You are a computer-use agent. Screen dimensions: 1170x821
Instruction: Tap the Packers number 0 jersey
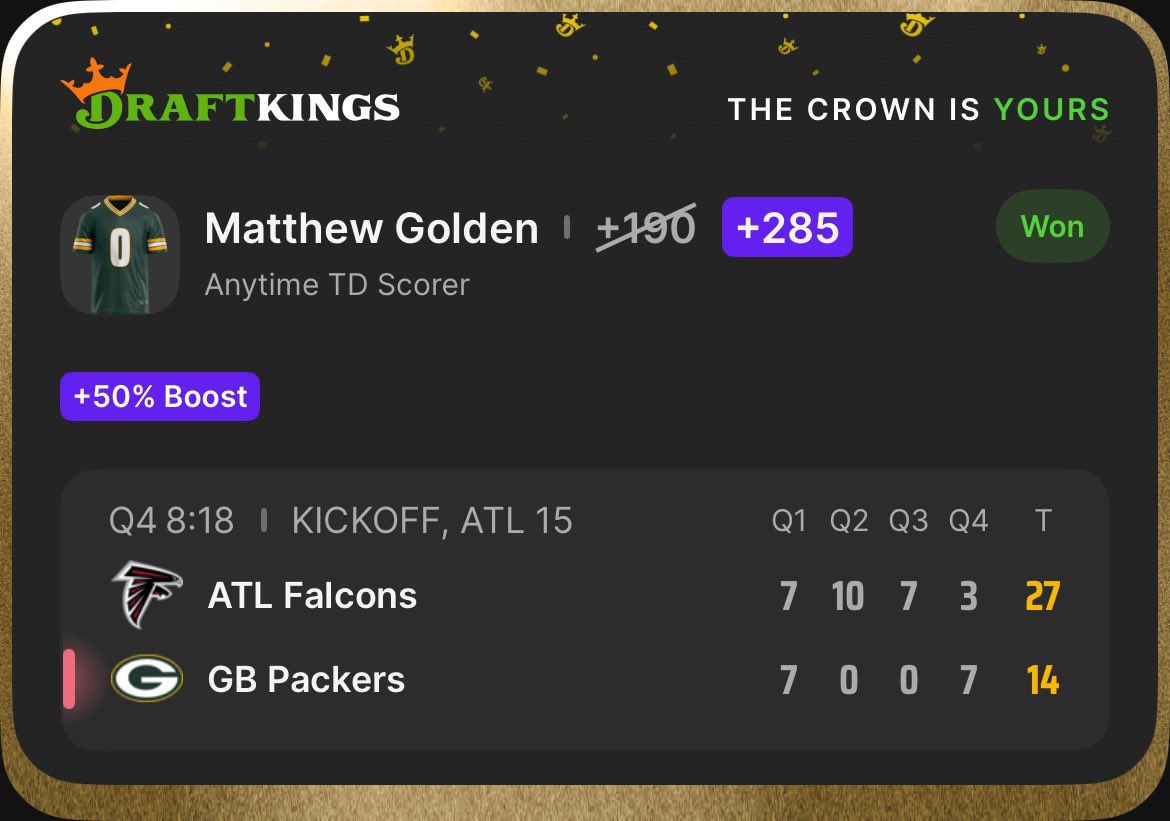coord(120,255)
